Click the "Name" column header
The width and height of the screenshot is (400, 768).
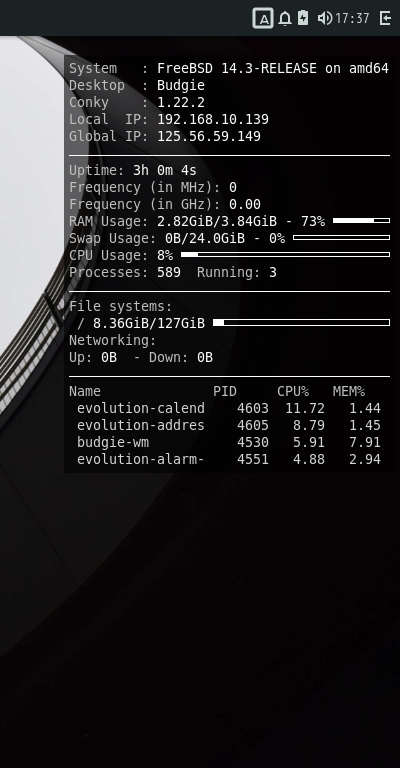[85, 391]
